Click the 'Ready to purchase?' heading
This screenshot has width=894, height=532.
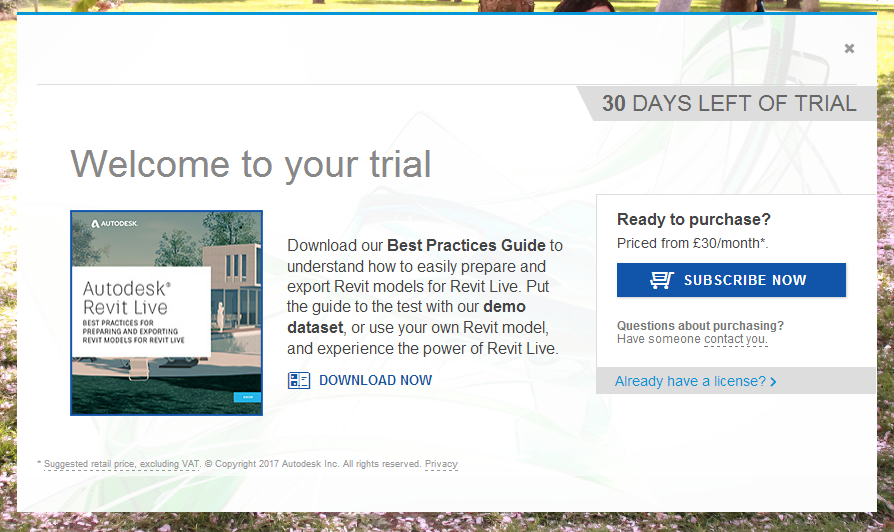(693, 220)
